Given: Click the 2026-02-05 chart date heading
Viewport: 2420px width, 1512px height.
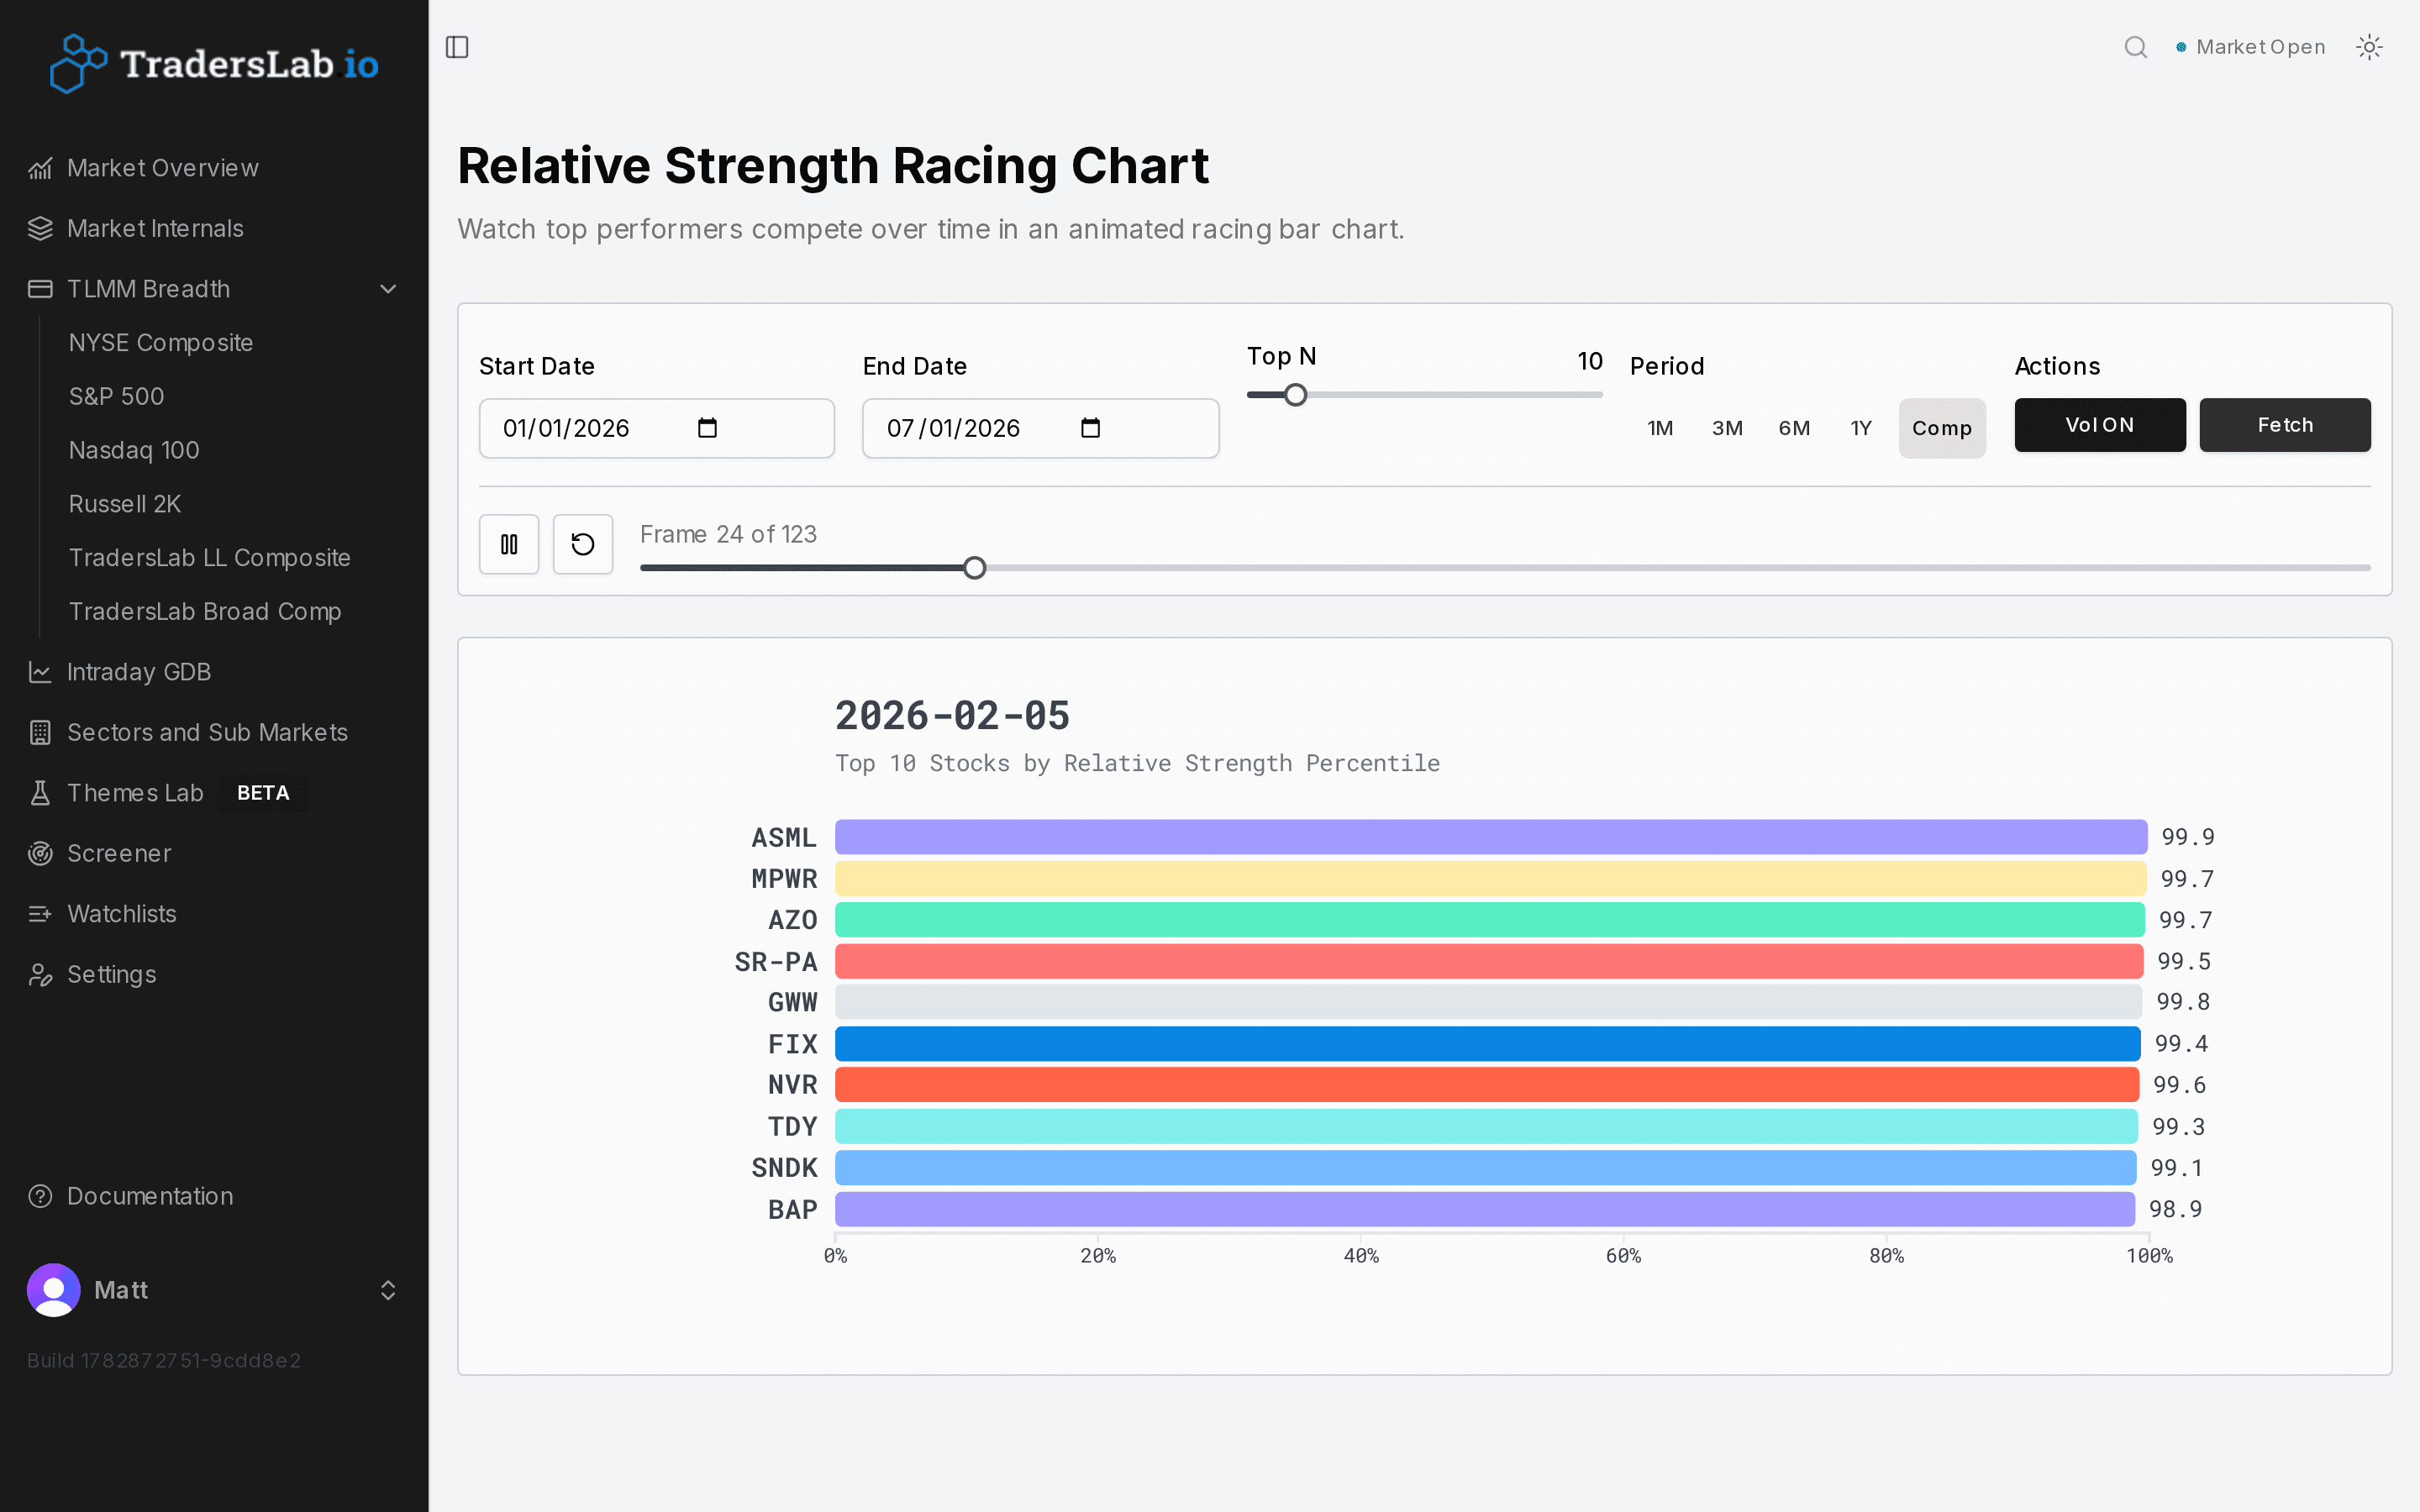Looking at the screenshot, I should click(x=952, y=716).
